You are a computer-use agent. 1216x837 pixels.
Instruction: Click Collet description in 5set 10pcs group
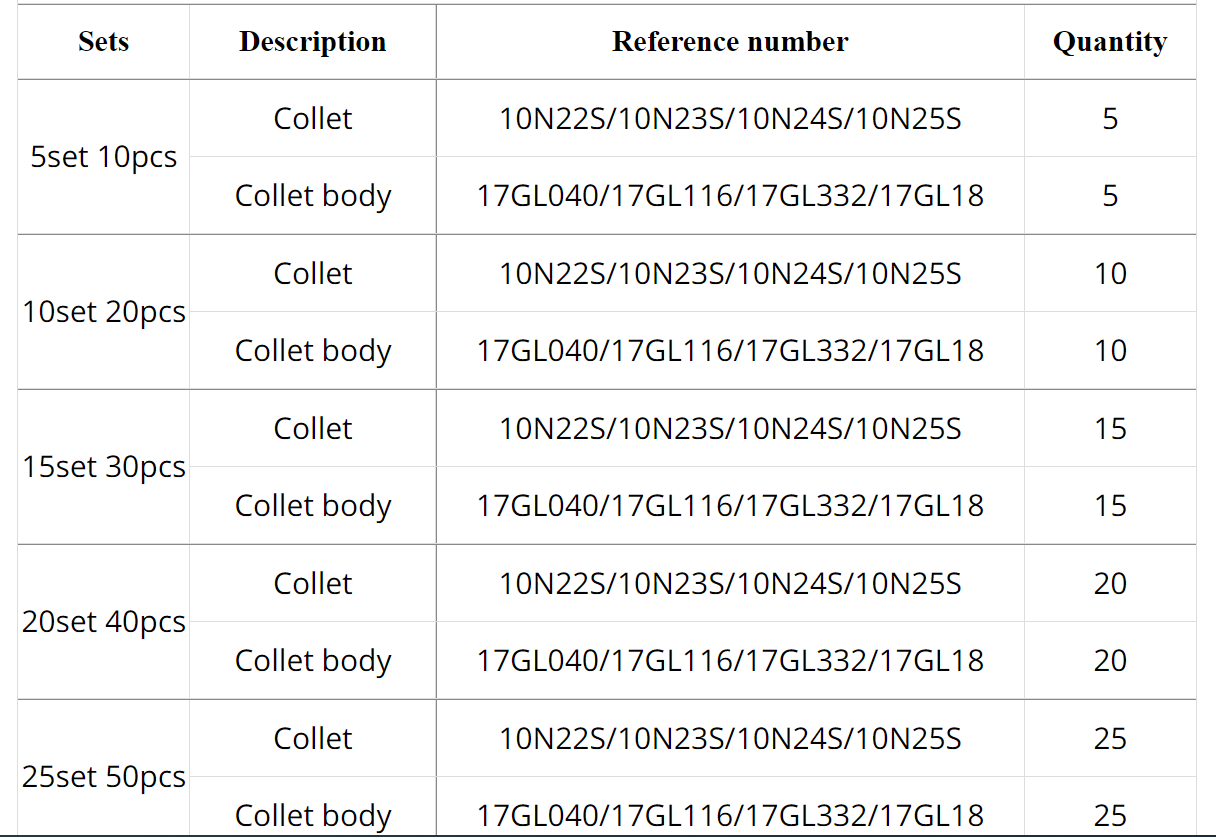click(312, 119)
